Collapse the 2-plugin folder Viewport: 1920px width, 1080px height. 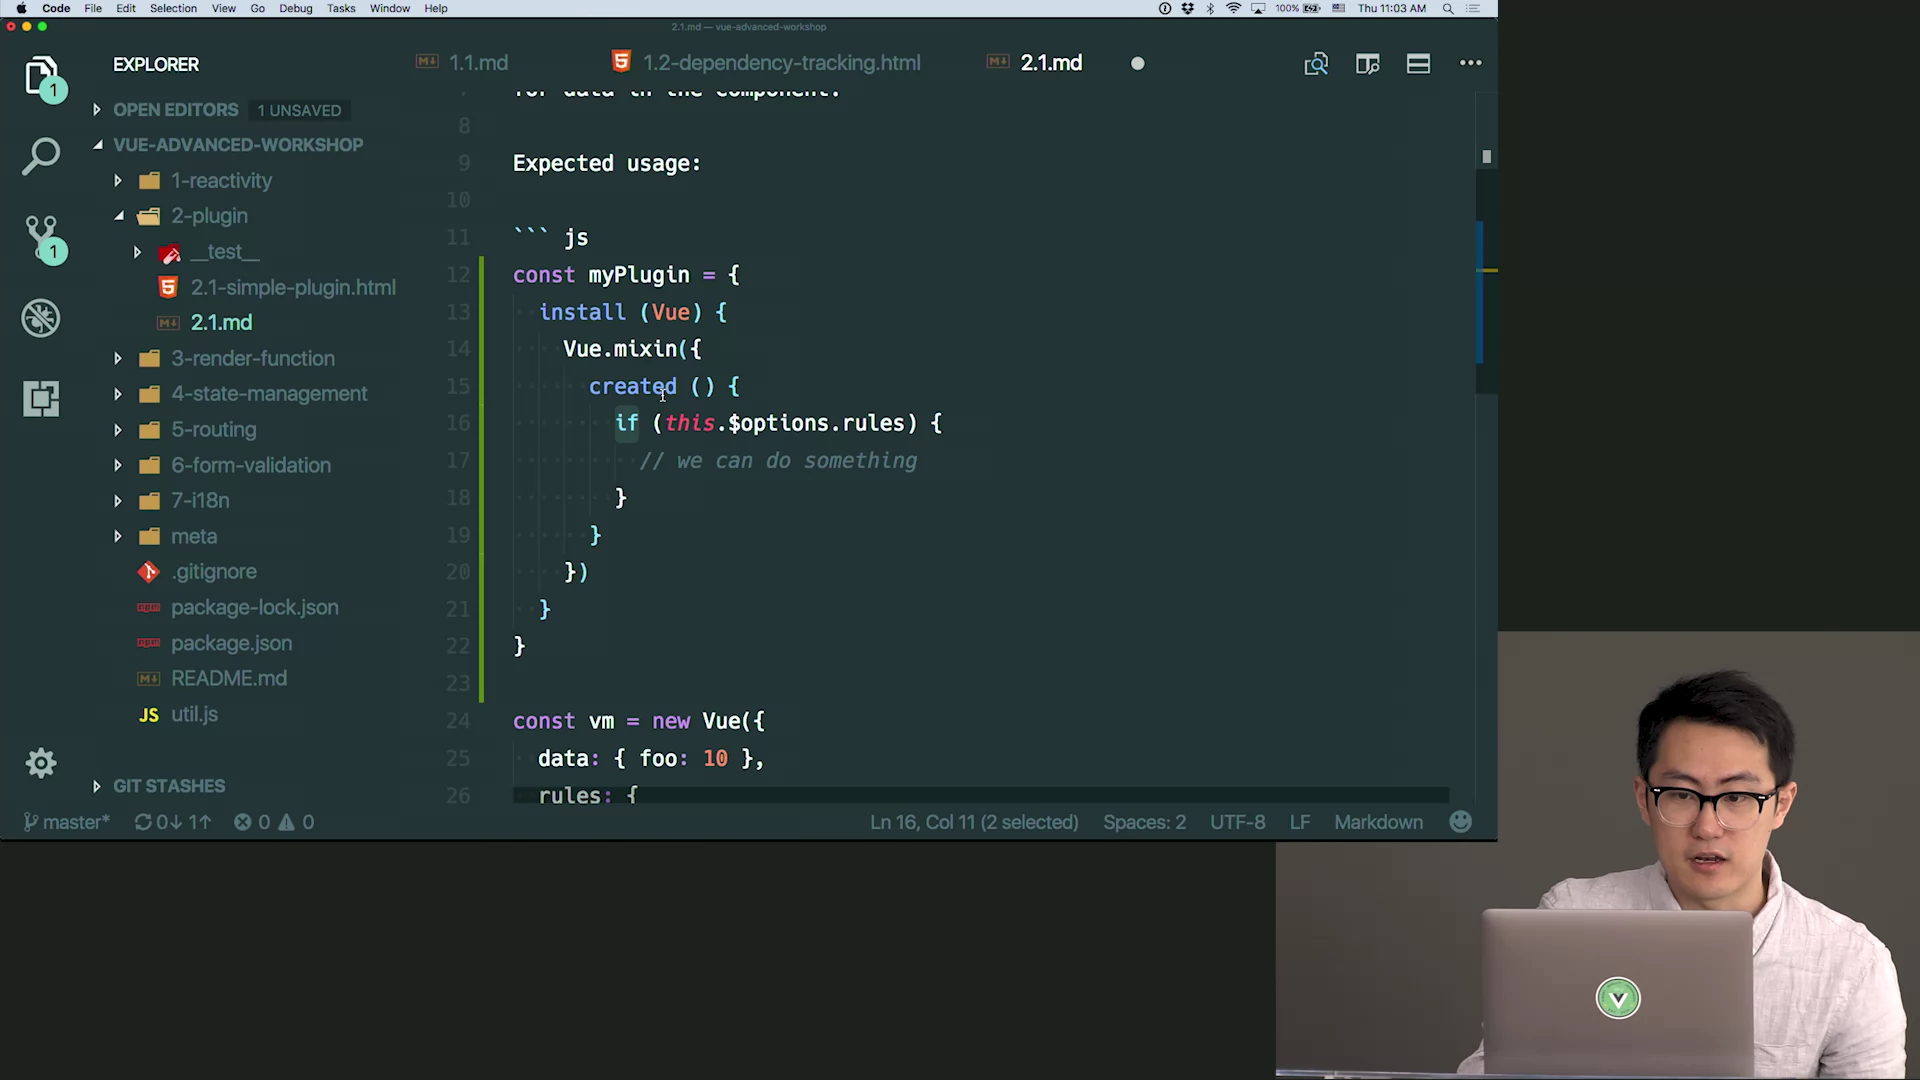click(119, 216)
